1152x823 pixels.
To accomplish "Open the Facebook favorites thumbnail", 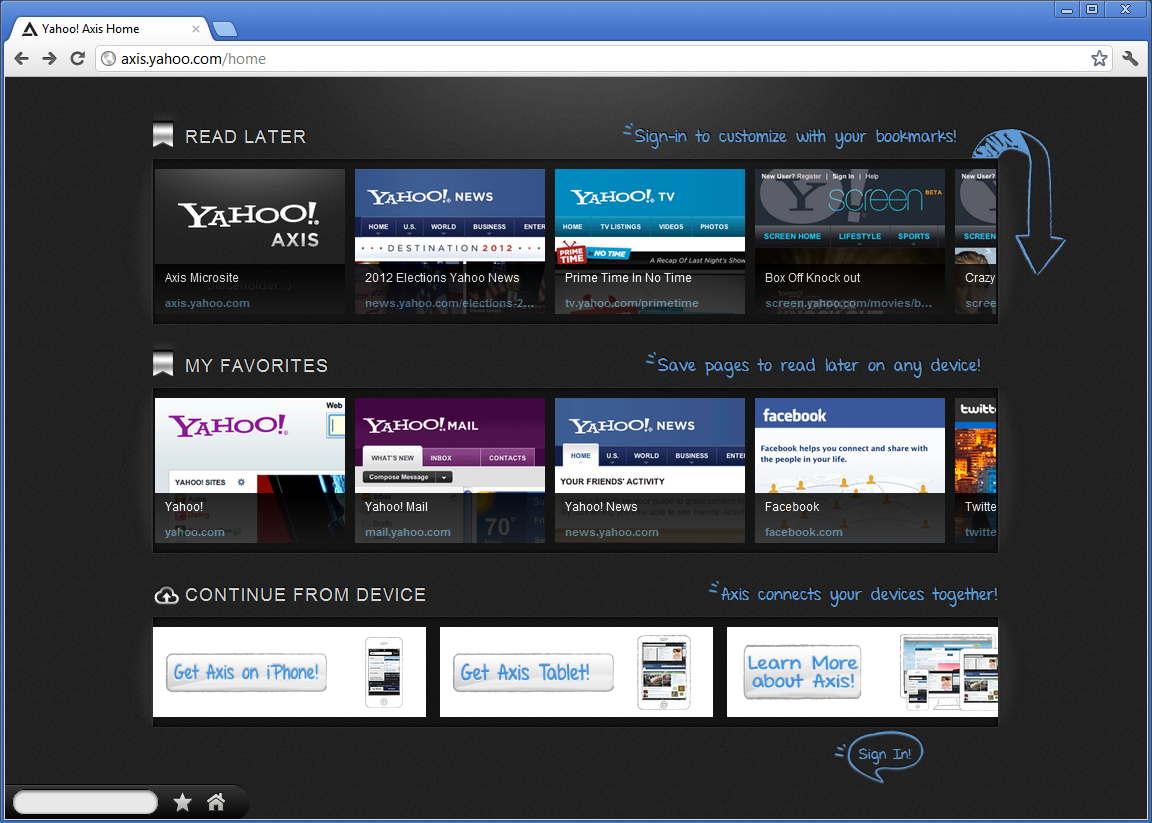I will tap(849, 470).
